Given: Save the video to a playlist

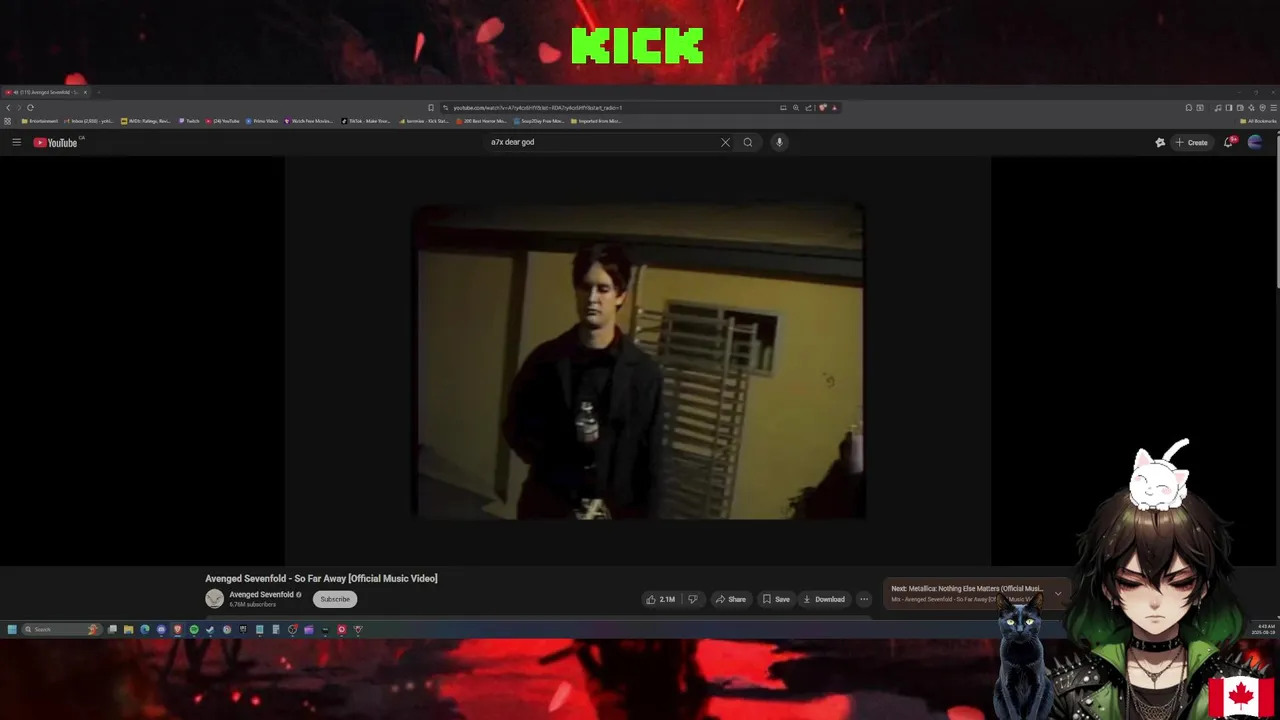Looking at the screenshot, I should 776,599.
